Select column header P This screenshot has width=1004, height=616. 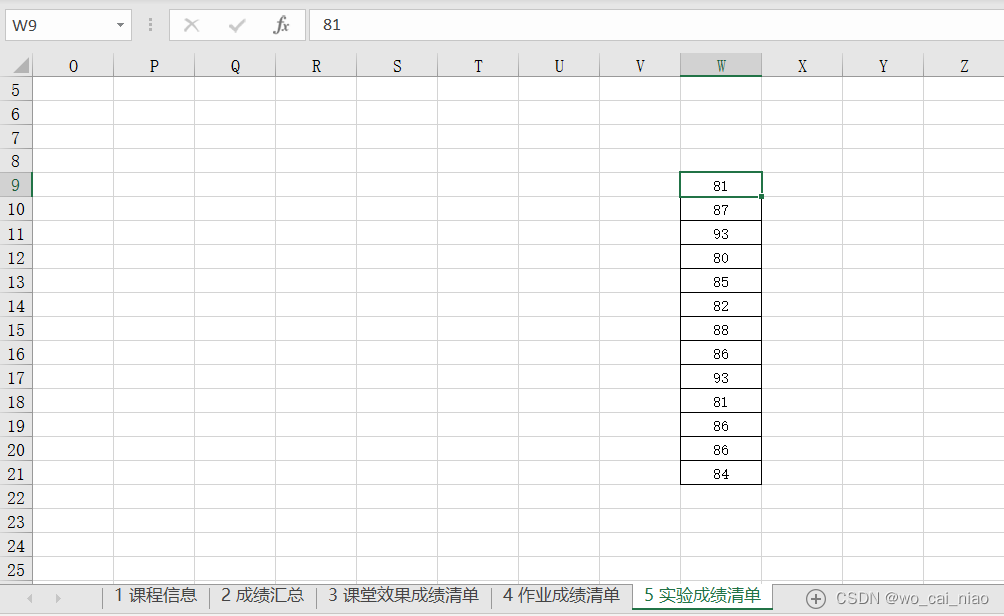pyautogui.click(x=154, y=66)
